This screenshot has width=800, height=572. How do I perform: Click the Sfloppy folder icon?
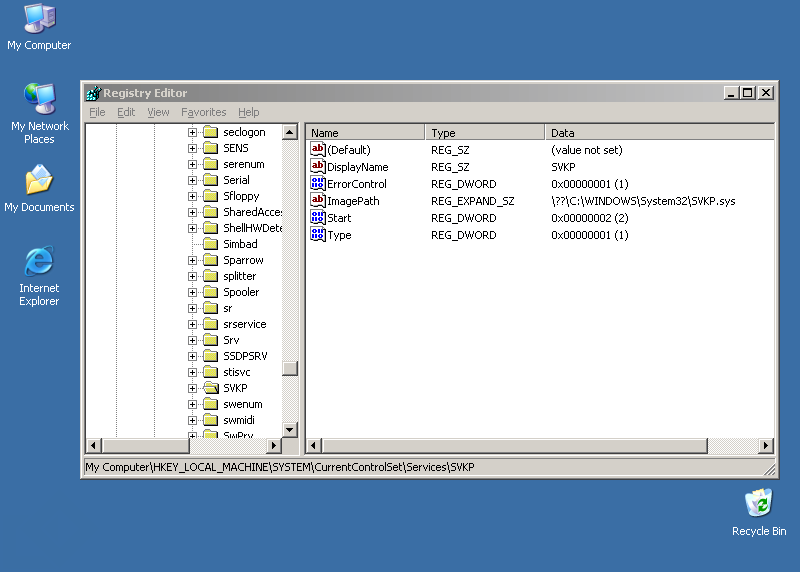click(x=211, y=196)
